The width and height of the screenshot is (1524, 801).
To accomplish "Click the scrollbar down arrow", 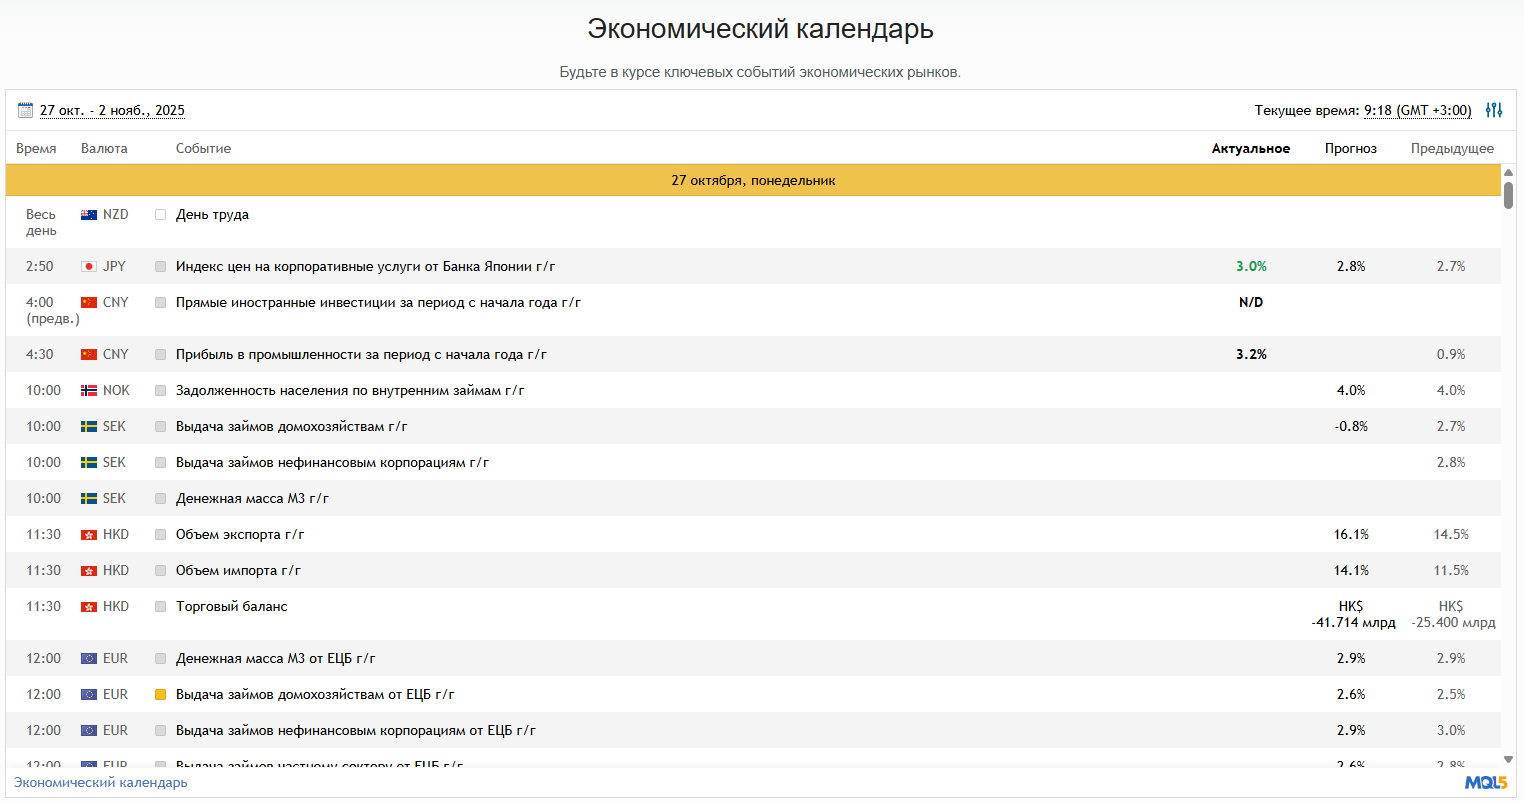I will tap(1508, 759).
